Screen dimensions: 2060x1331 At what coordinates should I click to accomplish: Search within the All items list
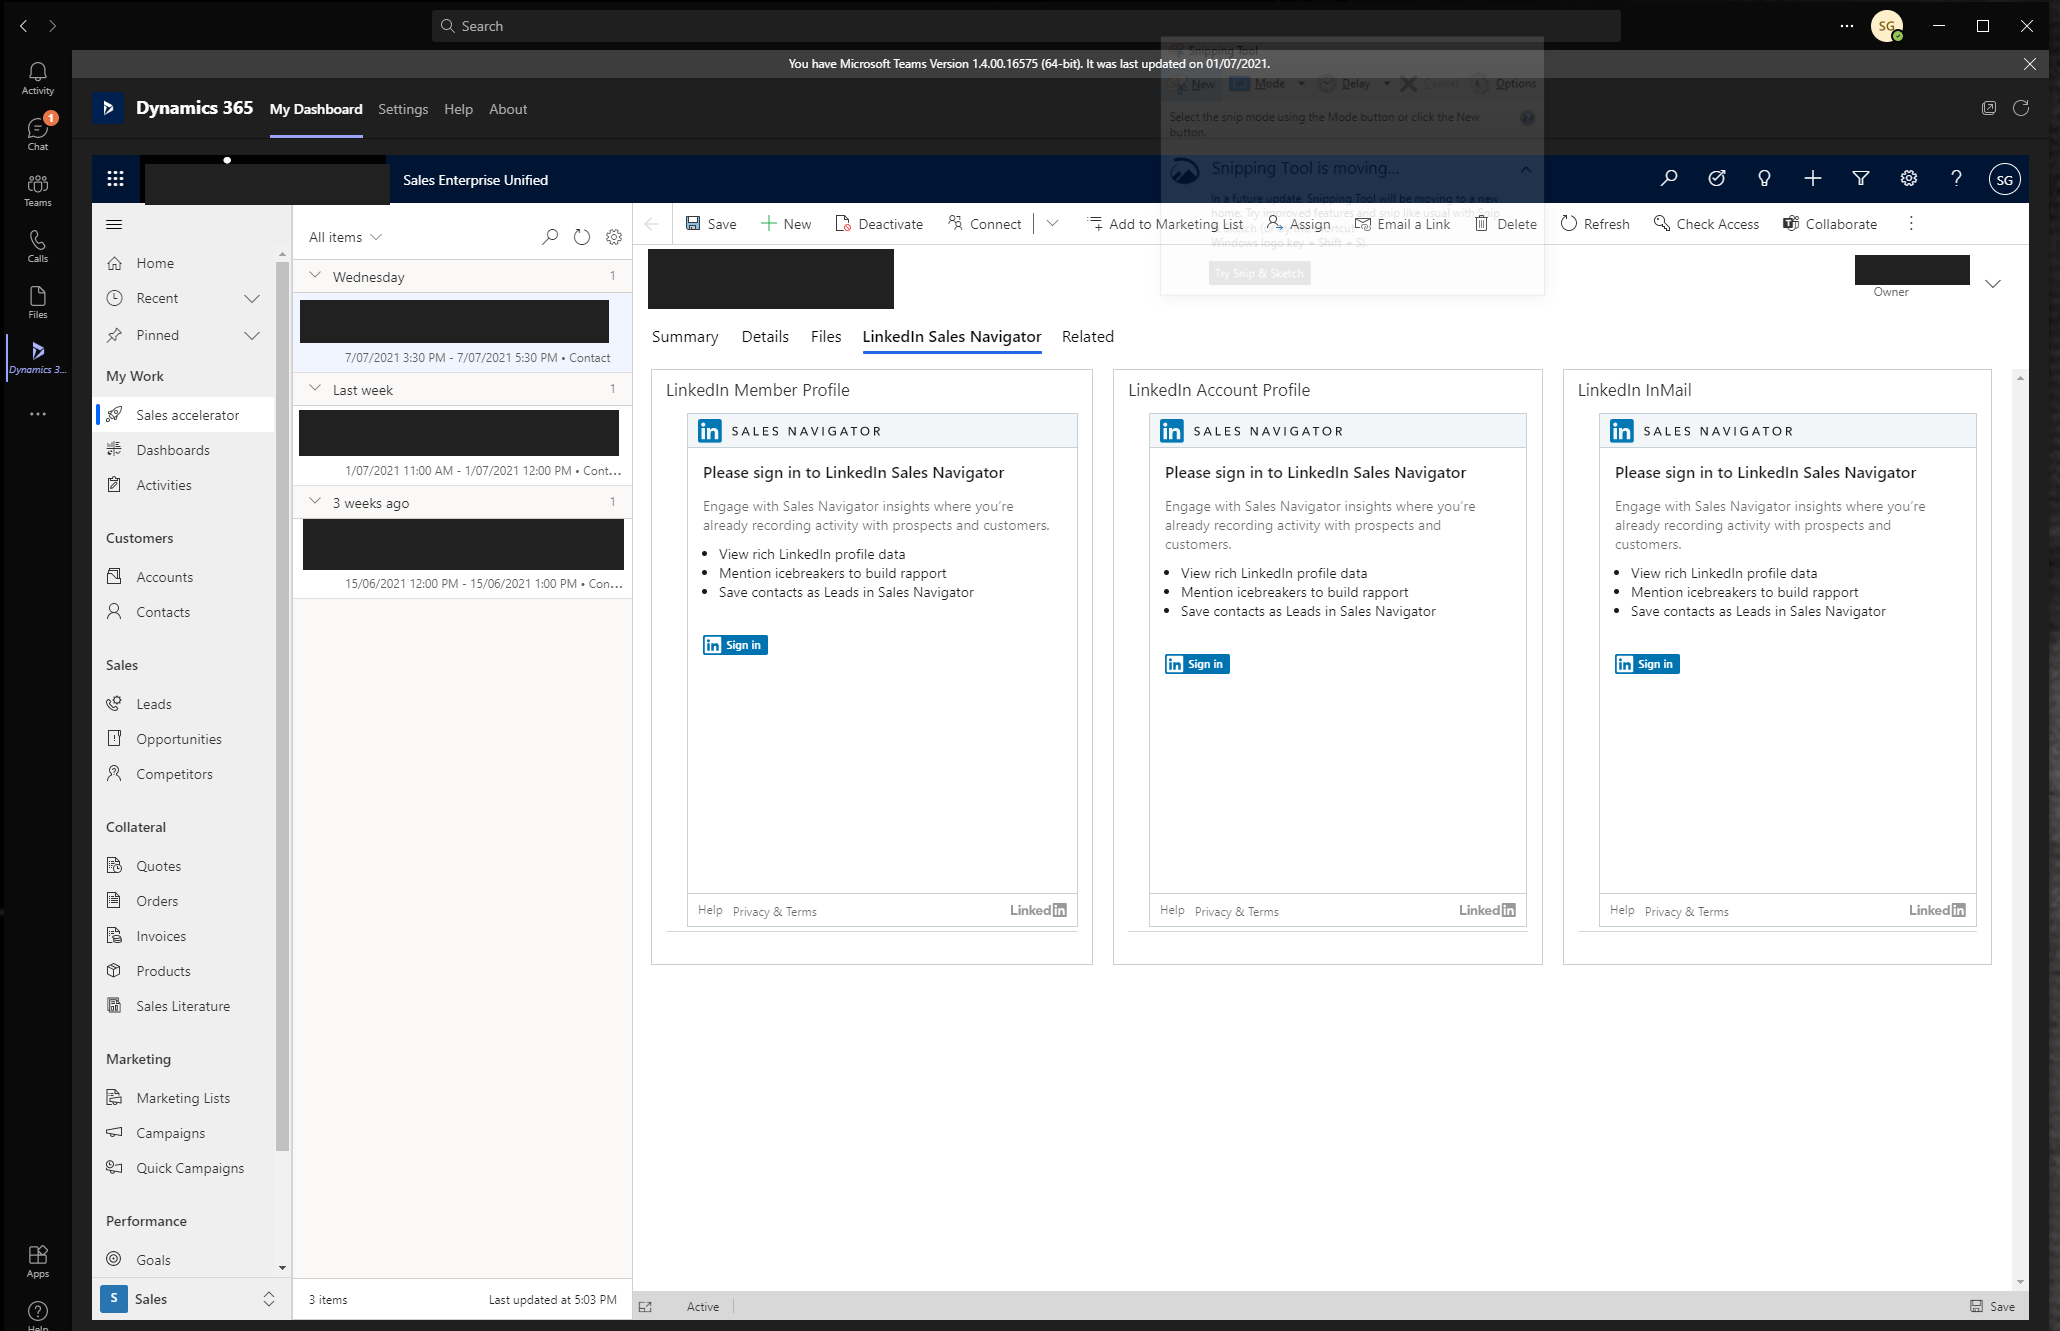550,237
